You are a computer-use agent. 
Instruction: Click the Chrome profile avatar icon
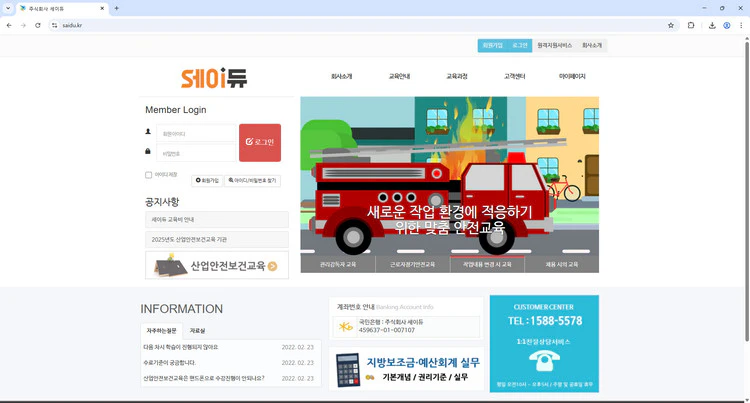pos(727,25)
